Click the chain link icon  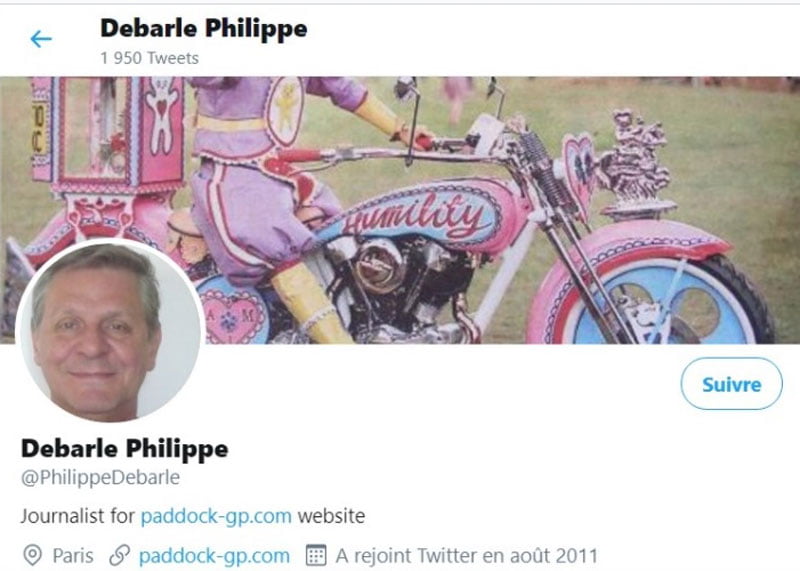coord(119,555)
